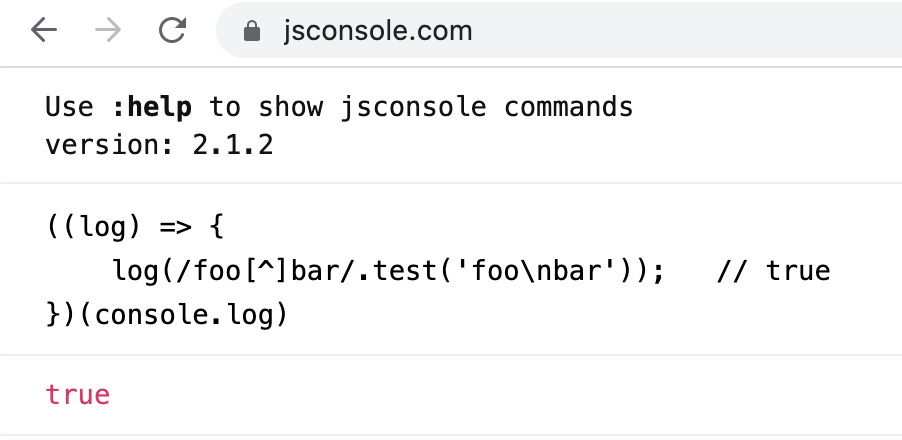
Task: Click the browser forward arrow
Action: click(108, 30)
